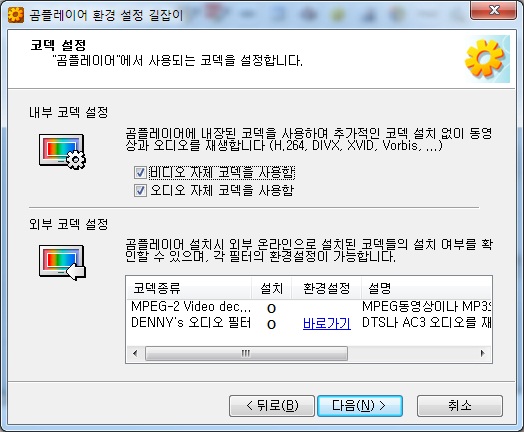The width and height of the screenshot is (524, 432).
Task: Open the 바로가기 link for DENNY's filter
Action: pyautogui.click(x=326, y=323)
